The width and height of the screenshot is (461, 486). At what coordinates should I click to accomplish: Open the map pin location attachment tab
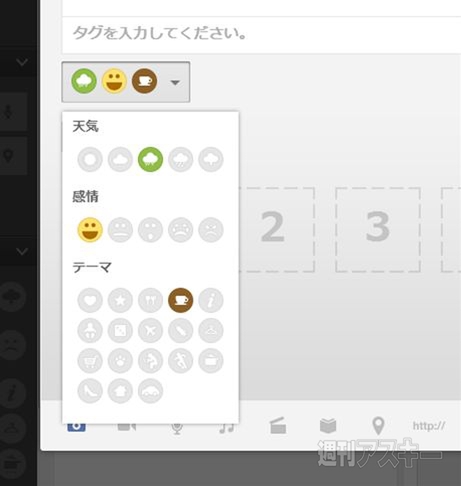point(378,426)
